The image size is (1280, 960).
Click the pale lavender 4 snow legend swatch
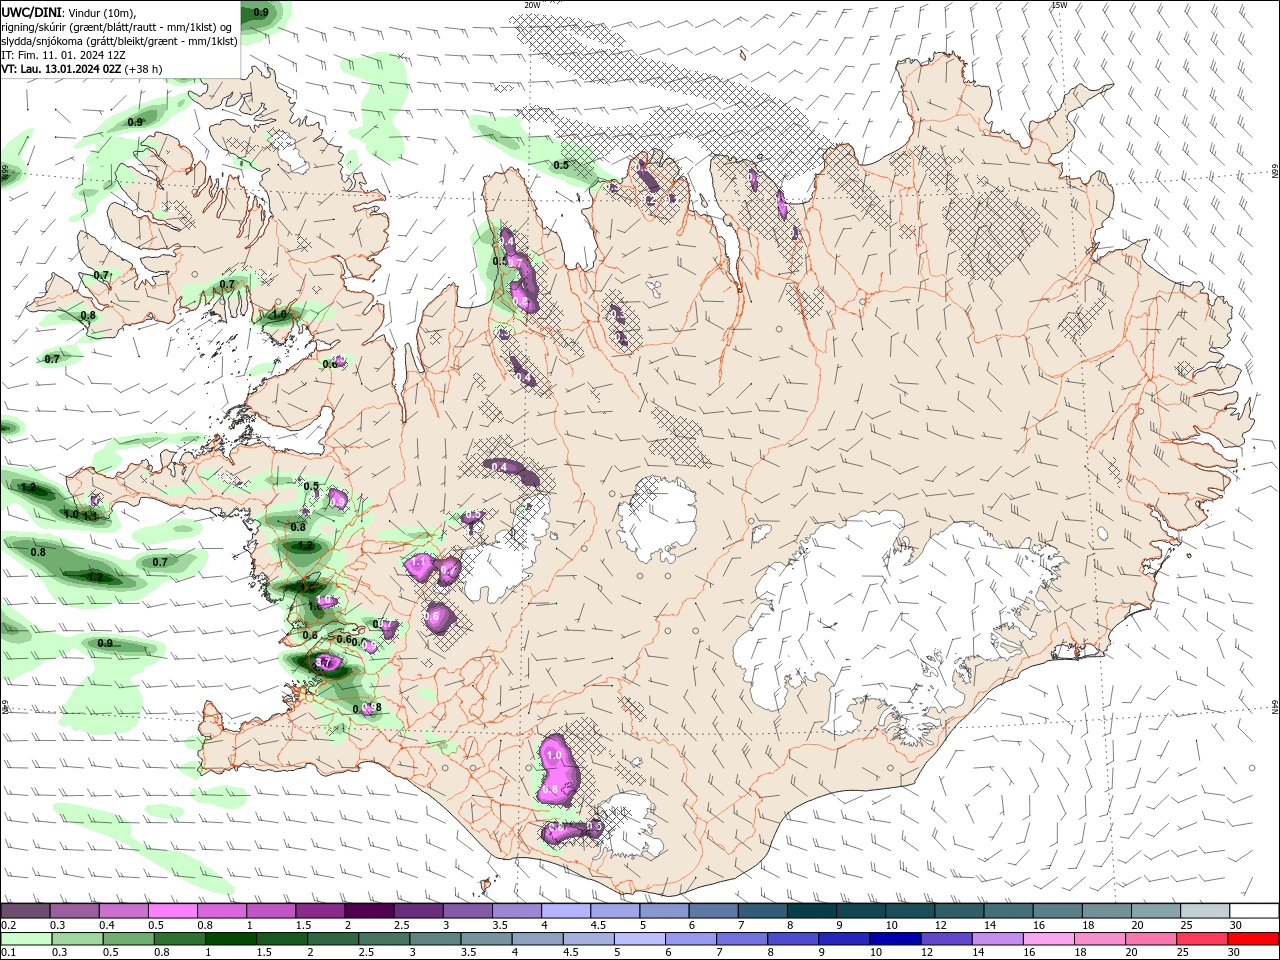[x=566, y=911]
